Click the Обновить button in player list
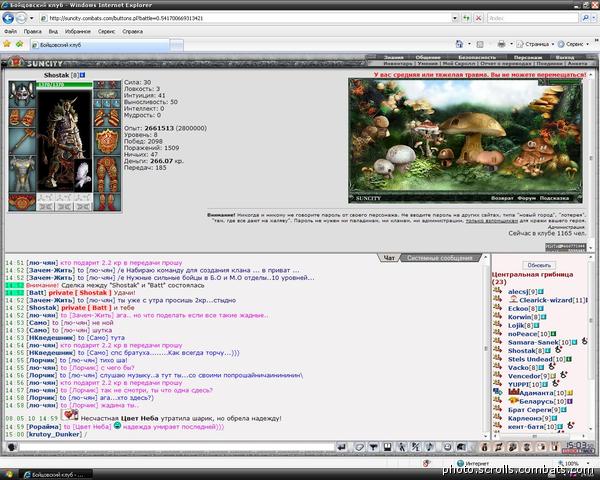600x480 pixels. click(x=539, y=265)
